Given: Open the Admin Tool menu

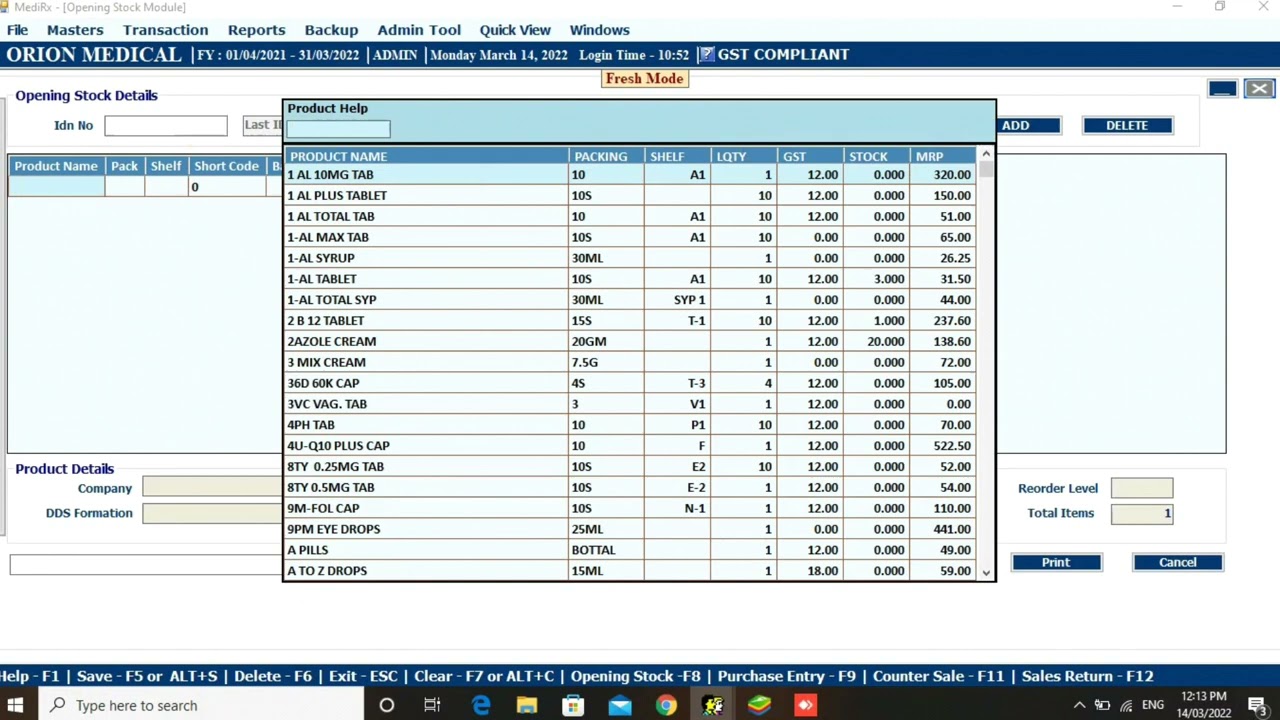Looking at the screenshot, I should pos(419,30).
